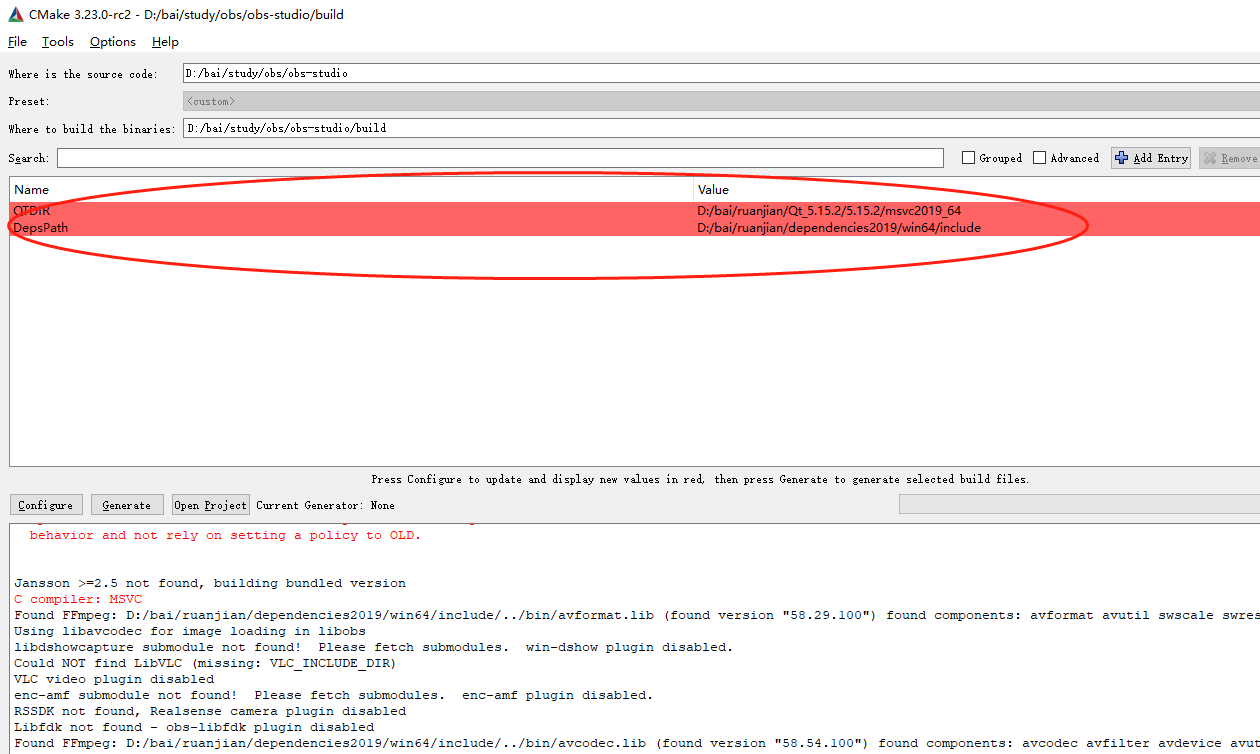Open the Options menu
This screenshot has width=1260, height=754.
coord(113,41)
